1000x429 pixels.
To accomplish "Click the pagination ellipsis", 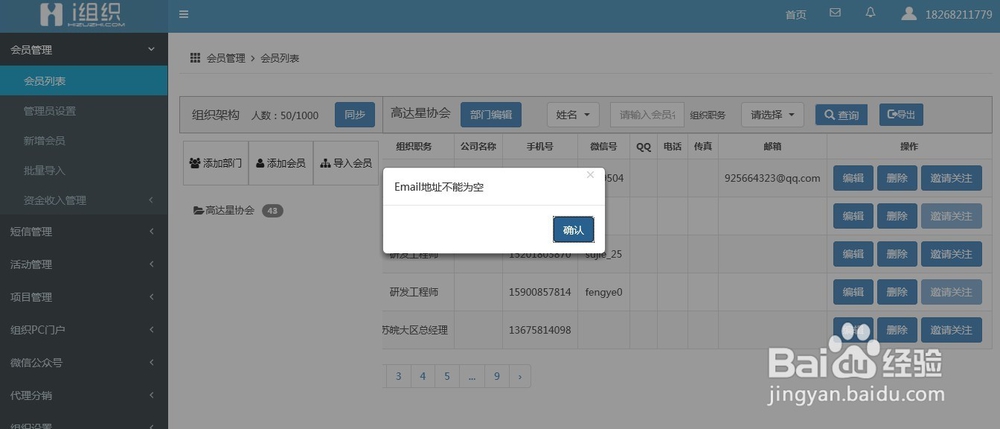I will pyautogui.click(x=472, y=376).
